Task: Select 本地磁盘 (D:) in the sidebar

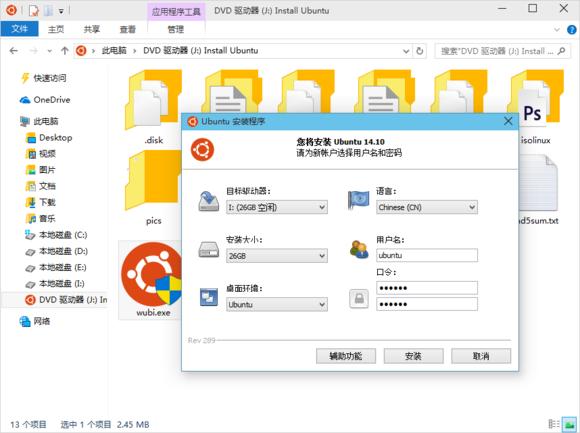Action: click(63, 251)
